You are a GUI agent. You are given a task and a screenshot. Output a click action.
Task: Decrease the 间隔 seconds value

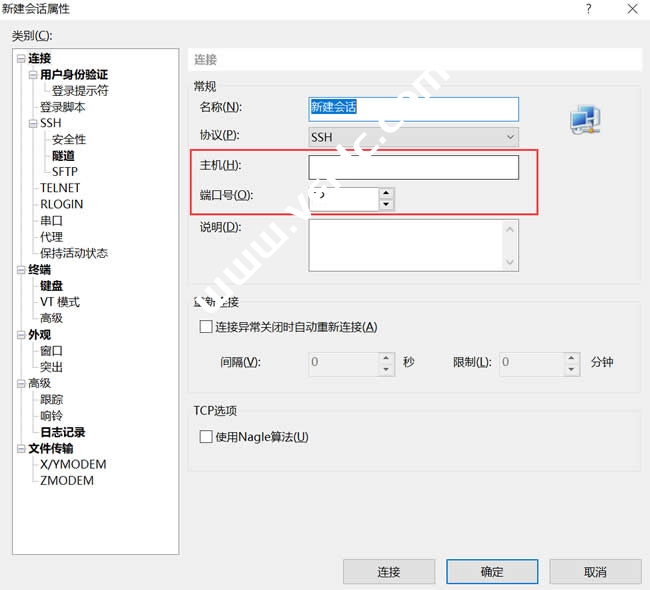tap(386, 369)
